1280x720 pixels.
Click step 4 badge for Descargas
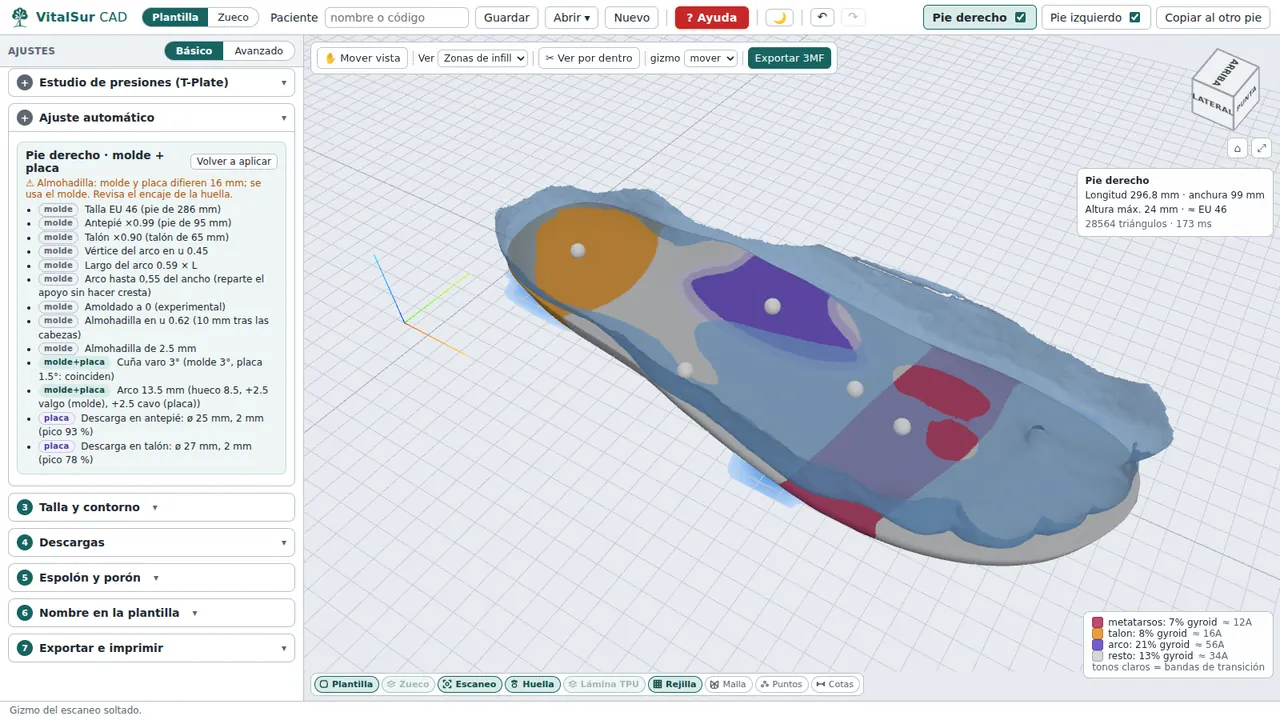click(25, 542)
